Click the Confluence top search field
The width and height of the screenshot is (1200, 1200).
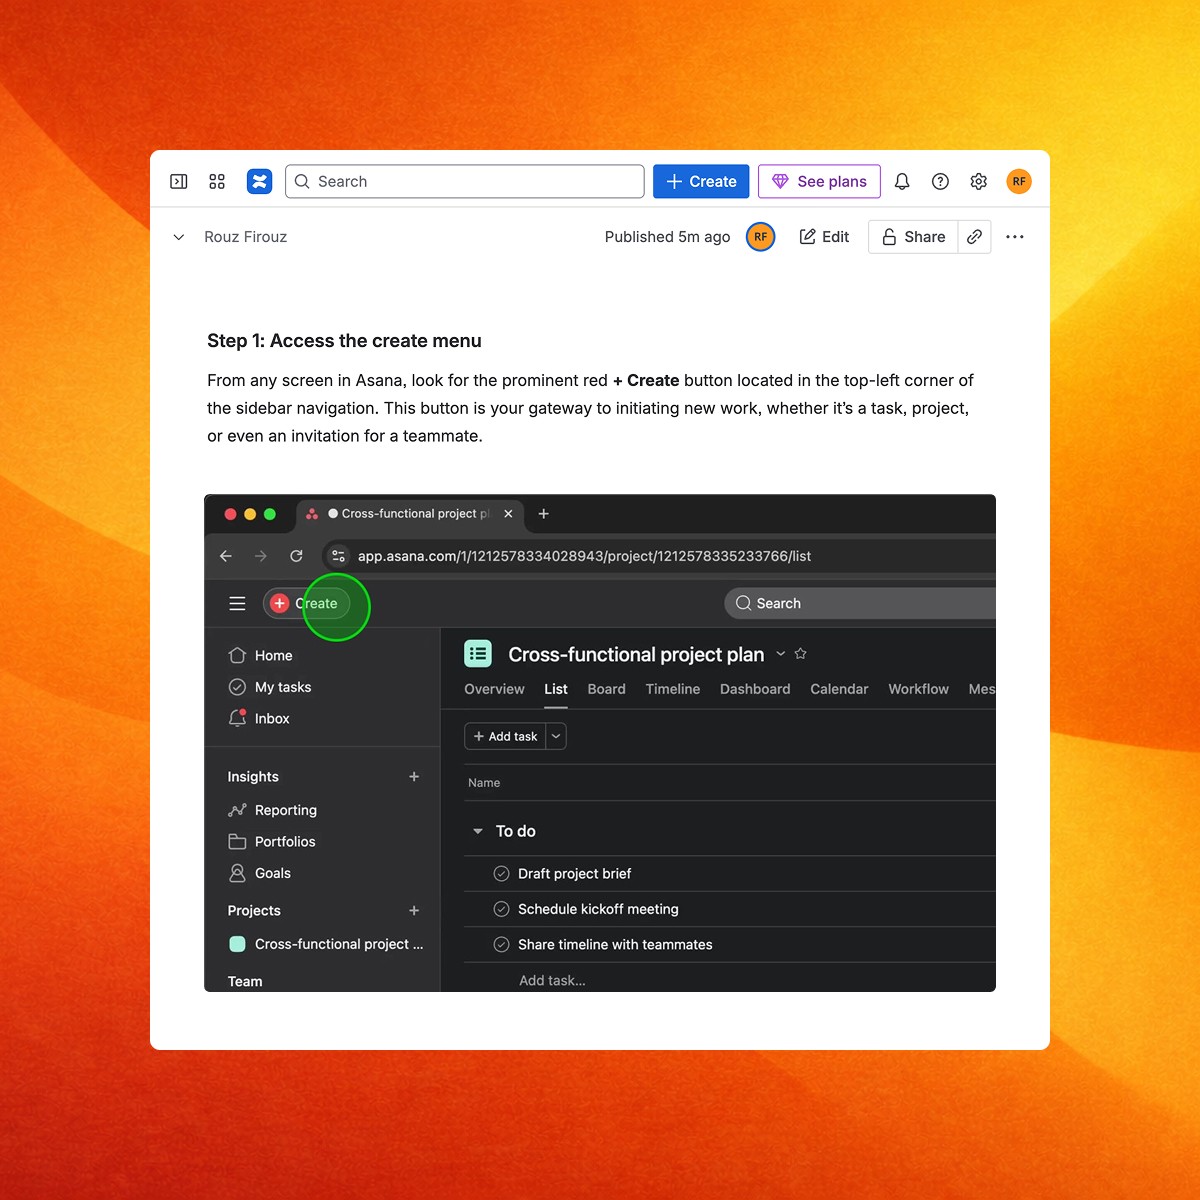pyautogui.click(x=465, y=181)
